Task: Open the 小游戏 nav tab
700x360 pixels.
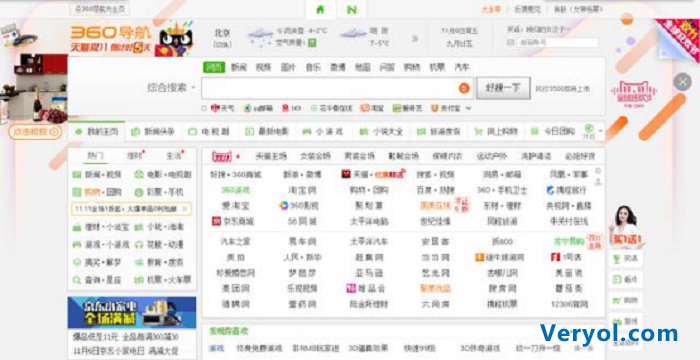Action: coord(323,131)
